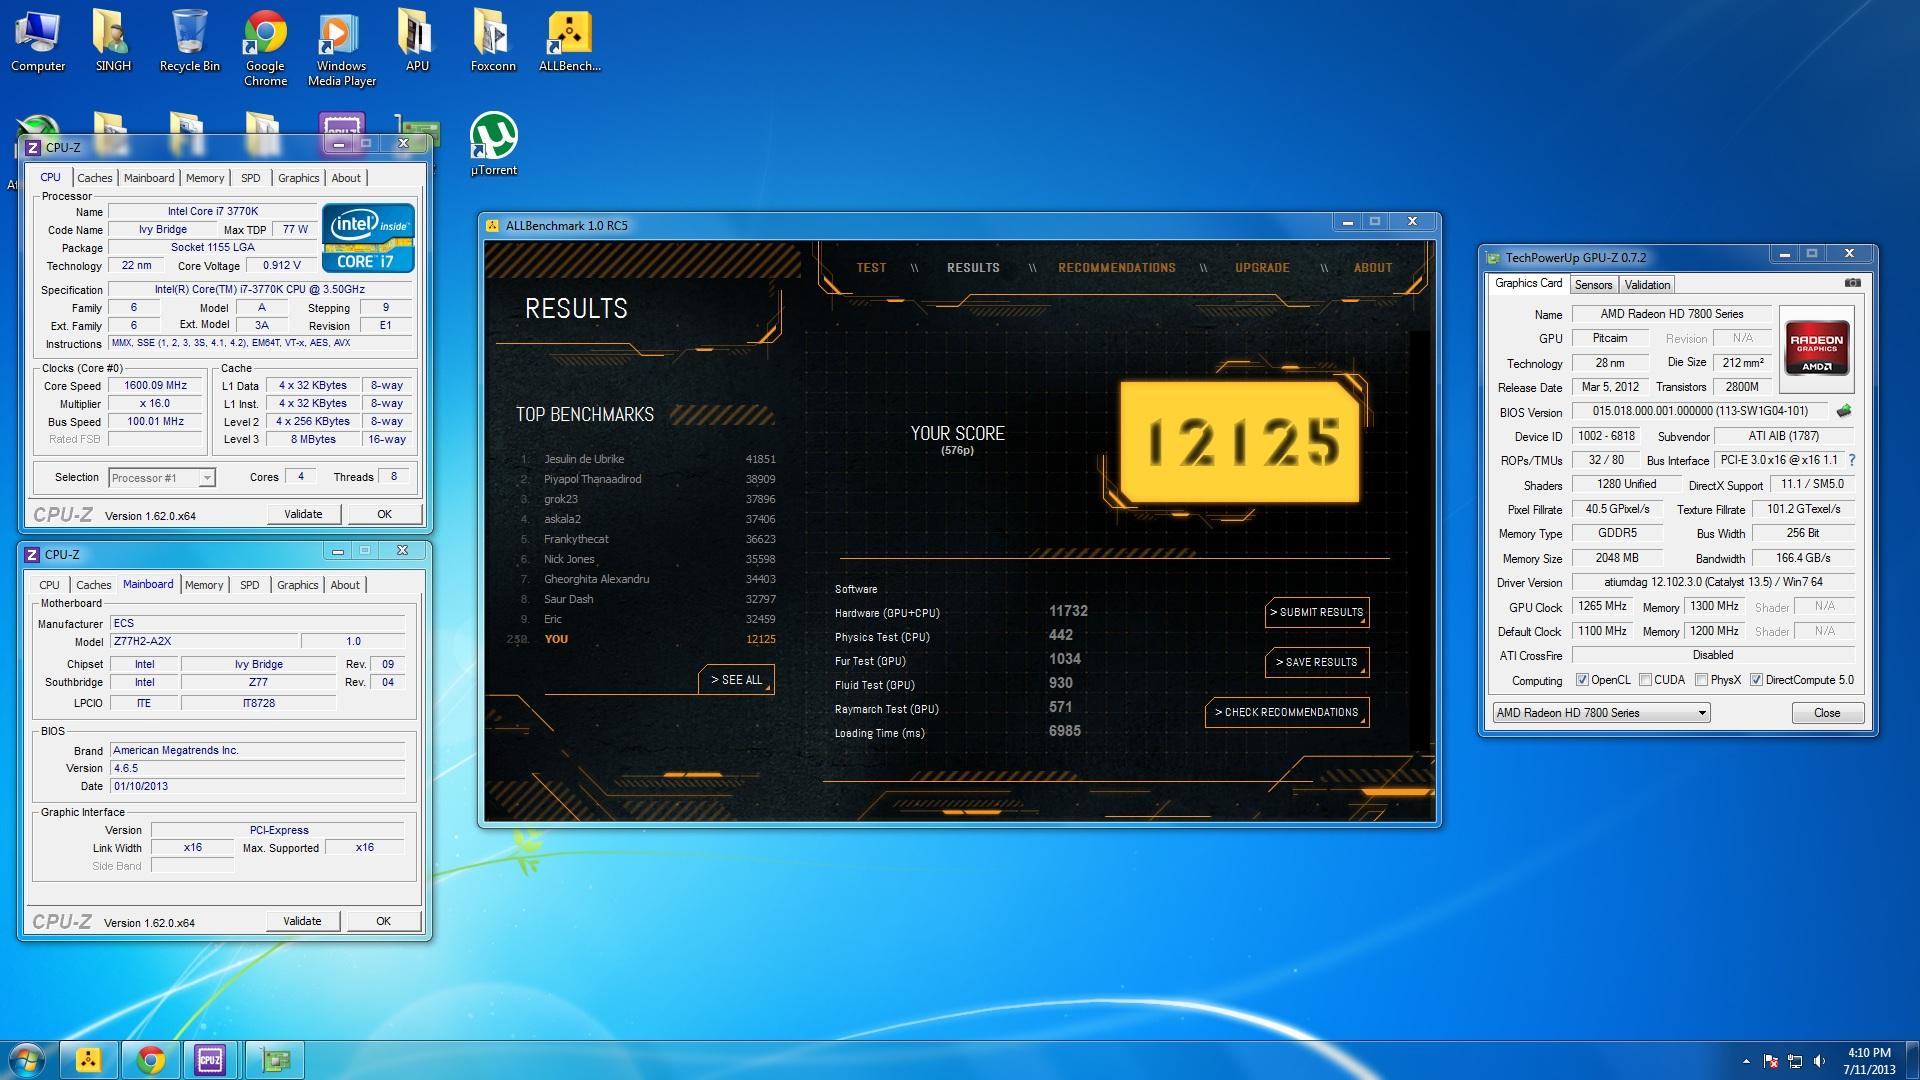
Task: Open the Computer desktop icon
Action: [37, 42]
